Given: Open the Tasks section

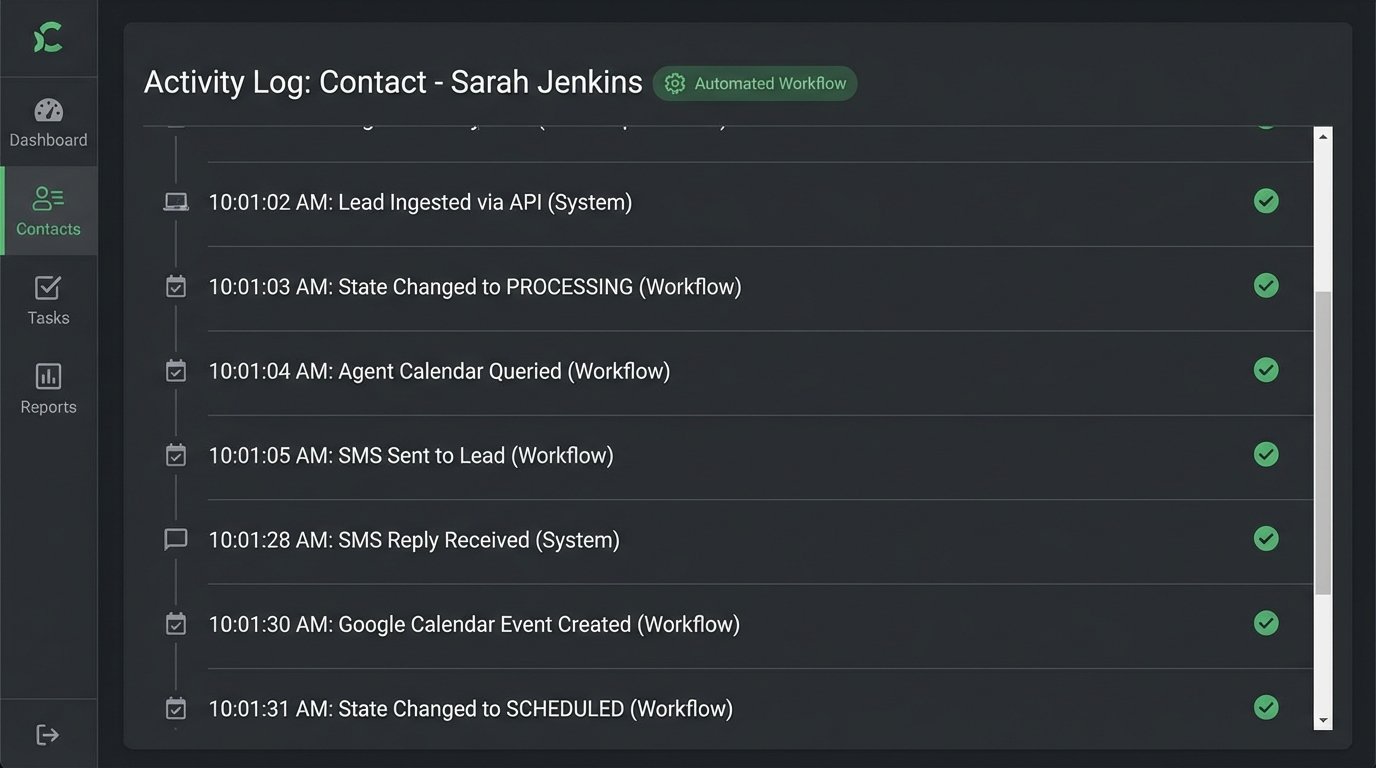Looking at the screenshot, I should click(48, 298).
